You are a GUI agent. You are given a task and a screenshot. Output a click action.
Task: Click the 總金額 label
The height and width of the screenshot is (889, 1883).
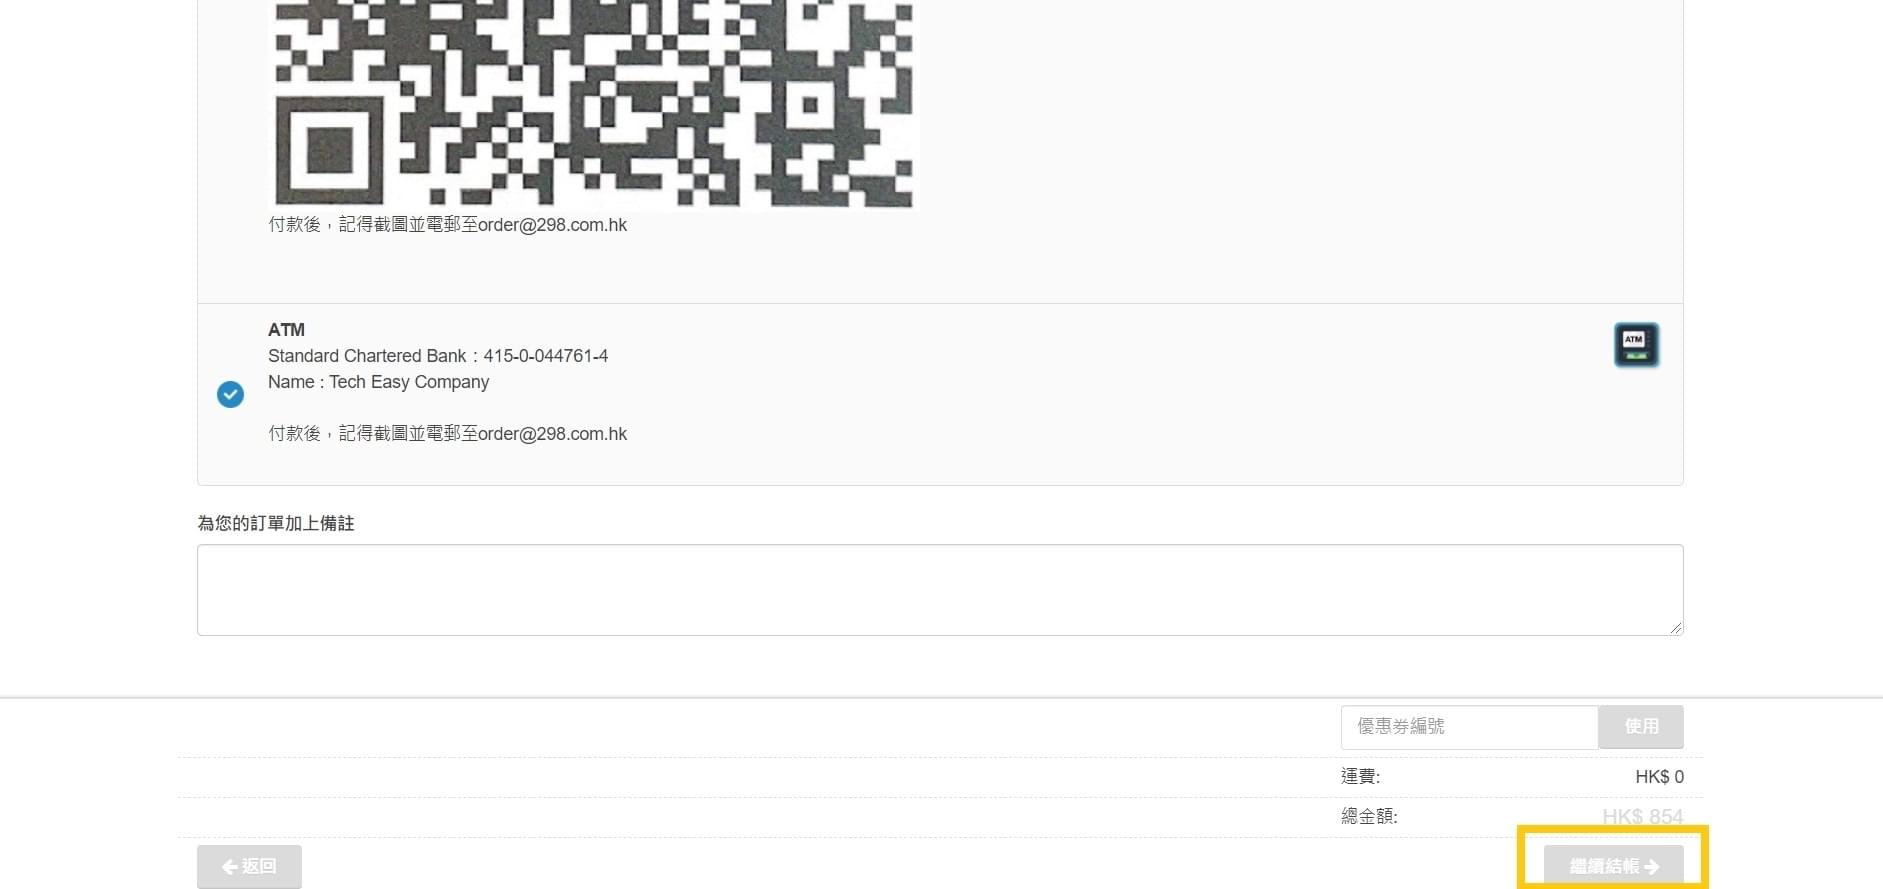point(1369,817)
